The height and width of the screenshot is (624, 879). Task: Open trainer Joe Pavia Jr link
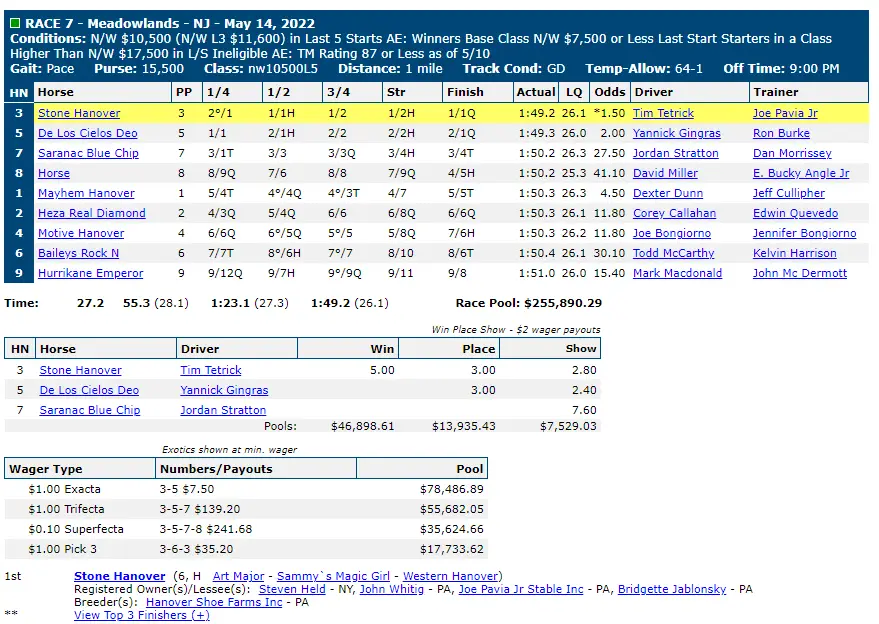click(x=785, y=113)
